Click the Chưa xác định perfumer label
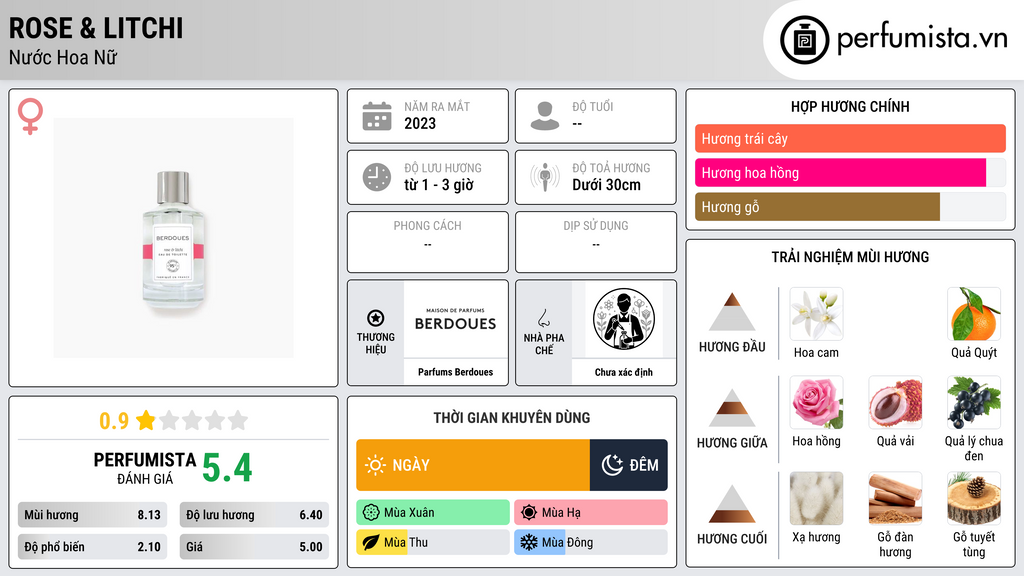1024x576 pixels. pos(624,372)
